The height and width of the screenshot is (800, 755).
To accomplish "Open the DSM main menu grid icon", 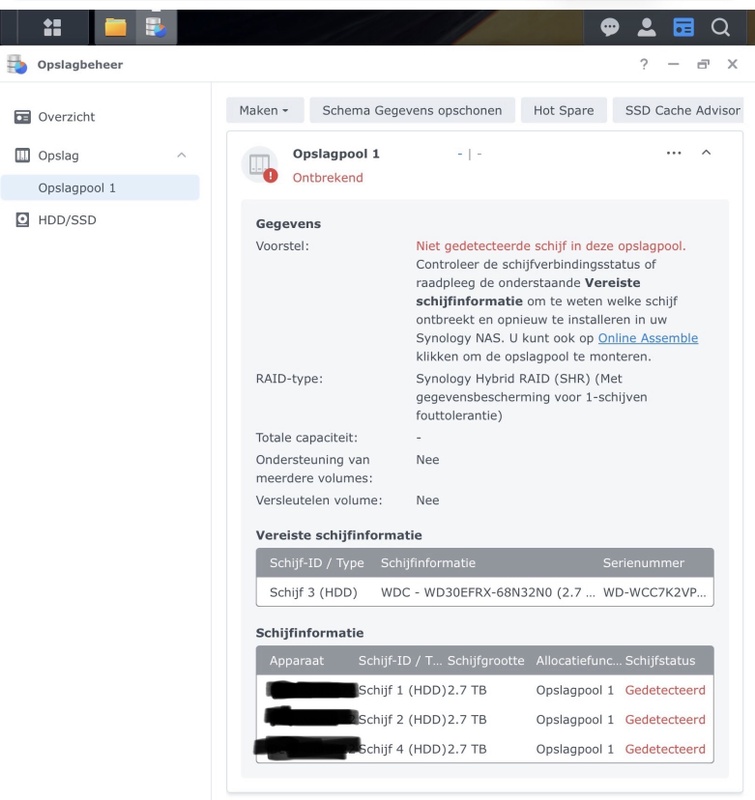I will click(x=52, y=27).
